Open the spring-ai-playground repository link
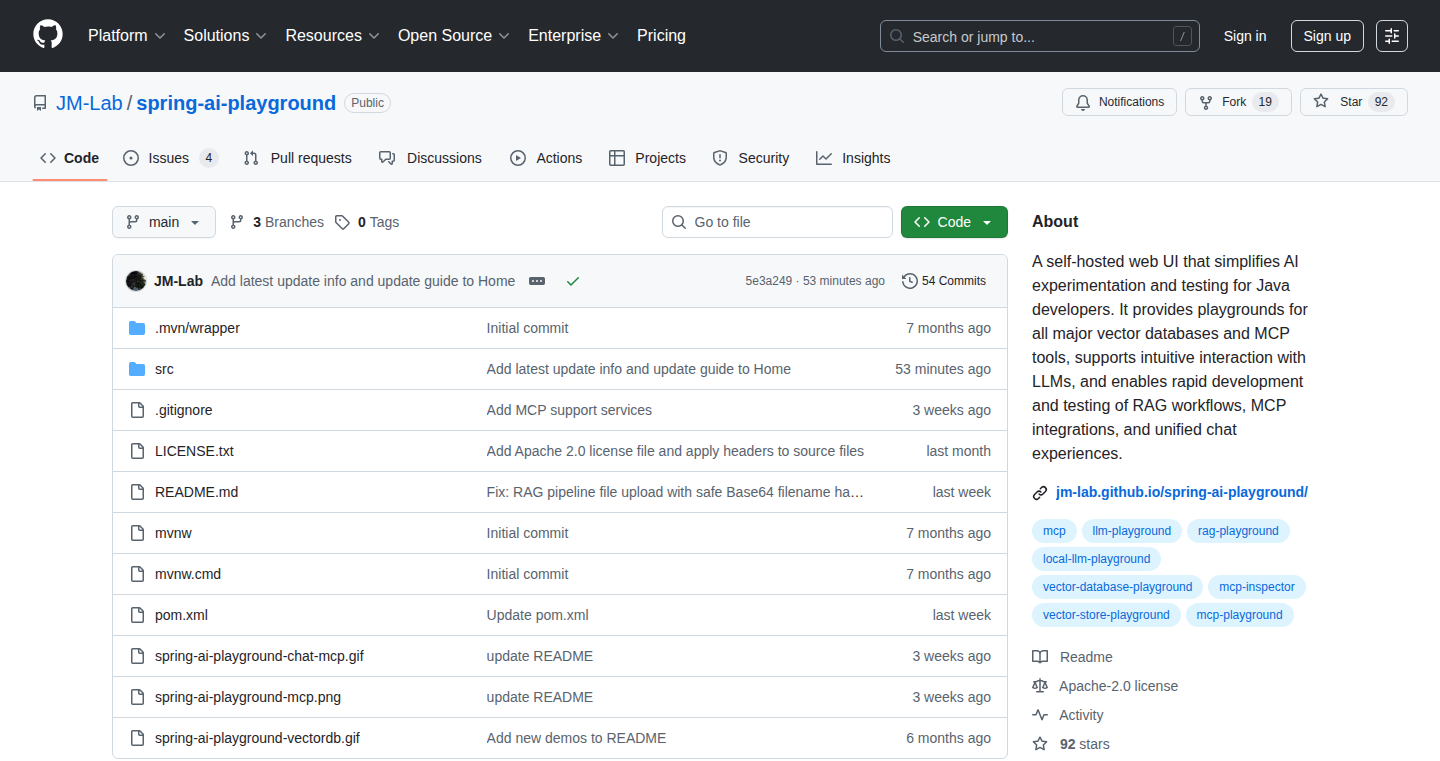 [x=236, y=103]
